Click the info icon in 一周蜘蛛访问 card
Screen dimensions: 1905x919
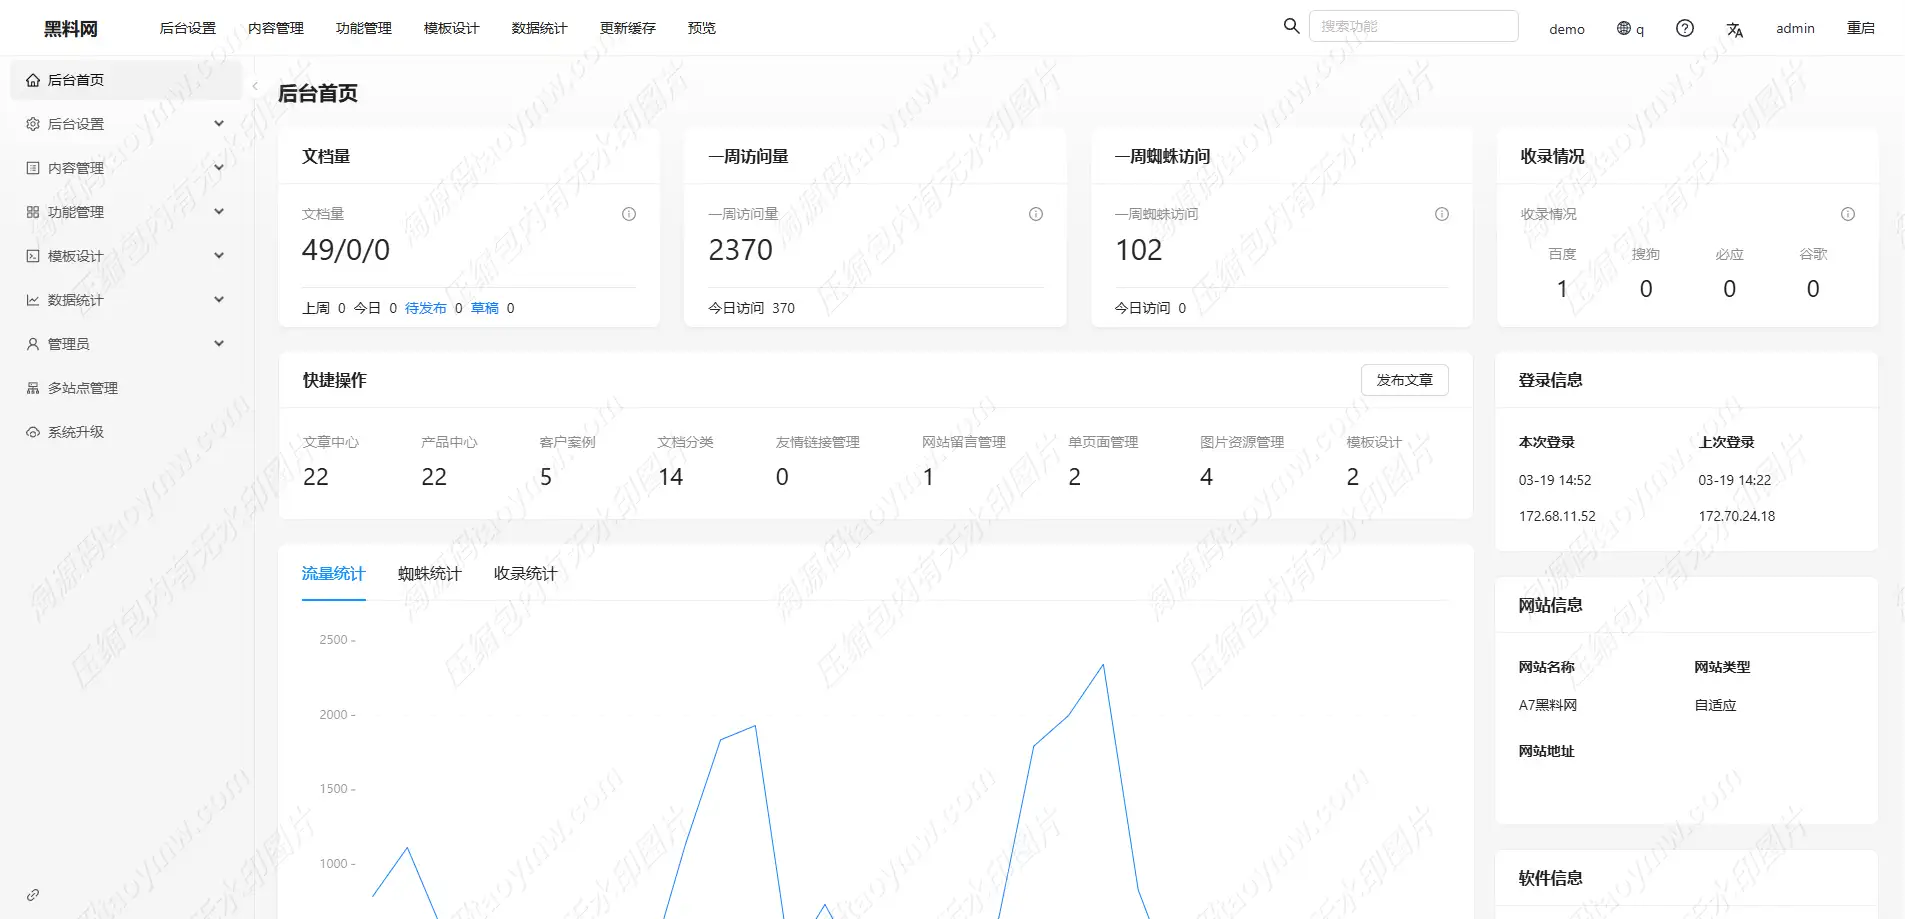1442,214
